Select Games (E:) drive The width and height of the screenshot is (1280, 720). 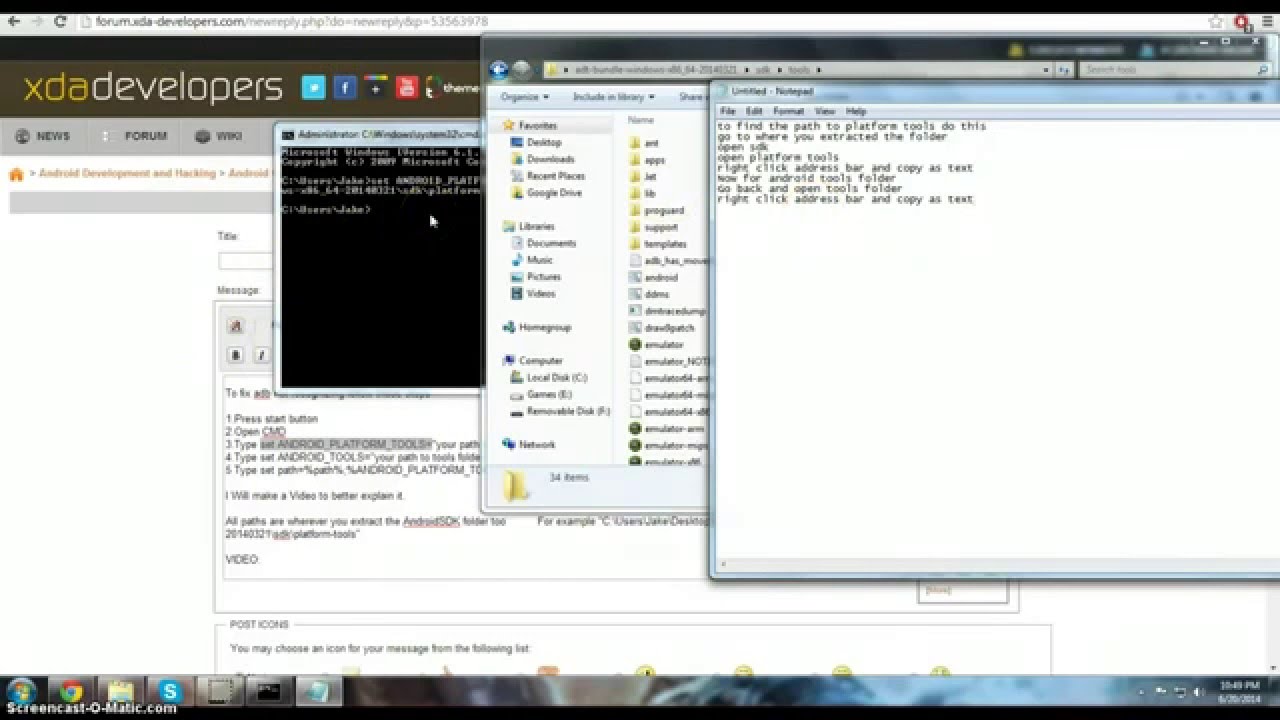540,394
